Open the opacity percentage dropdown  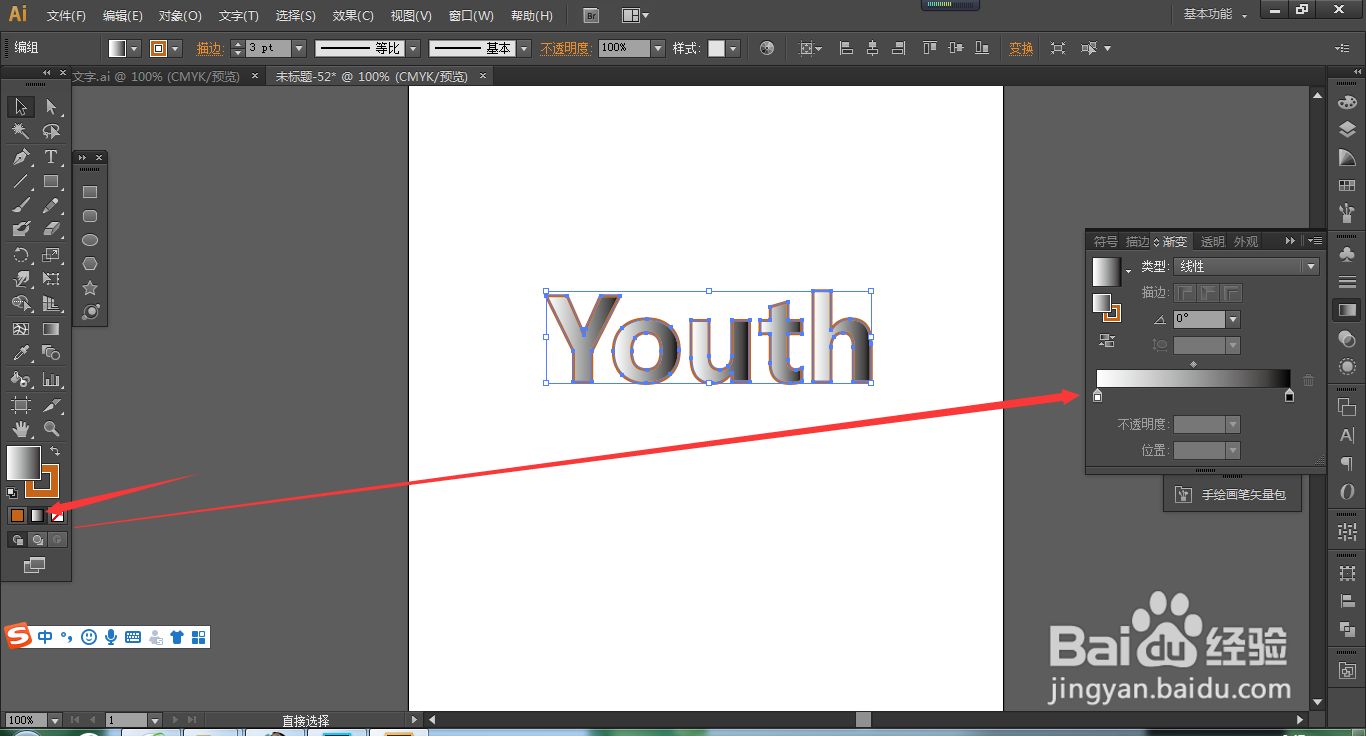pos(658,48)
